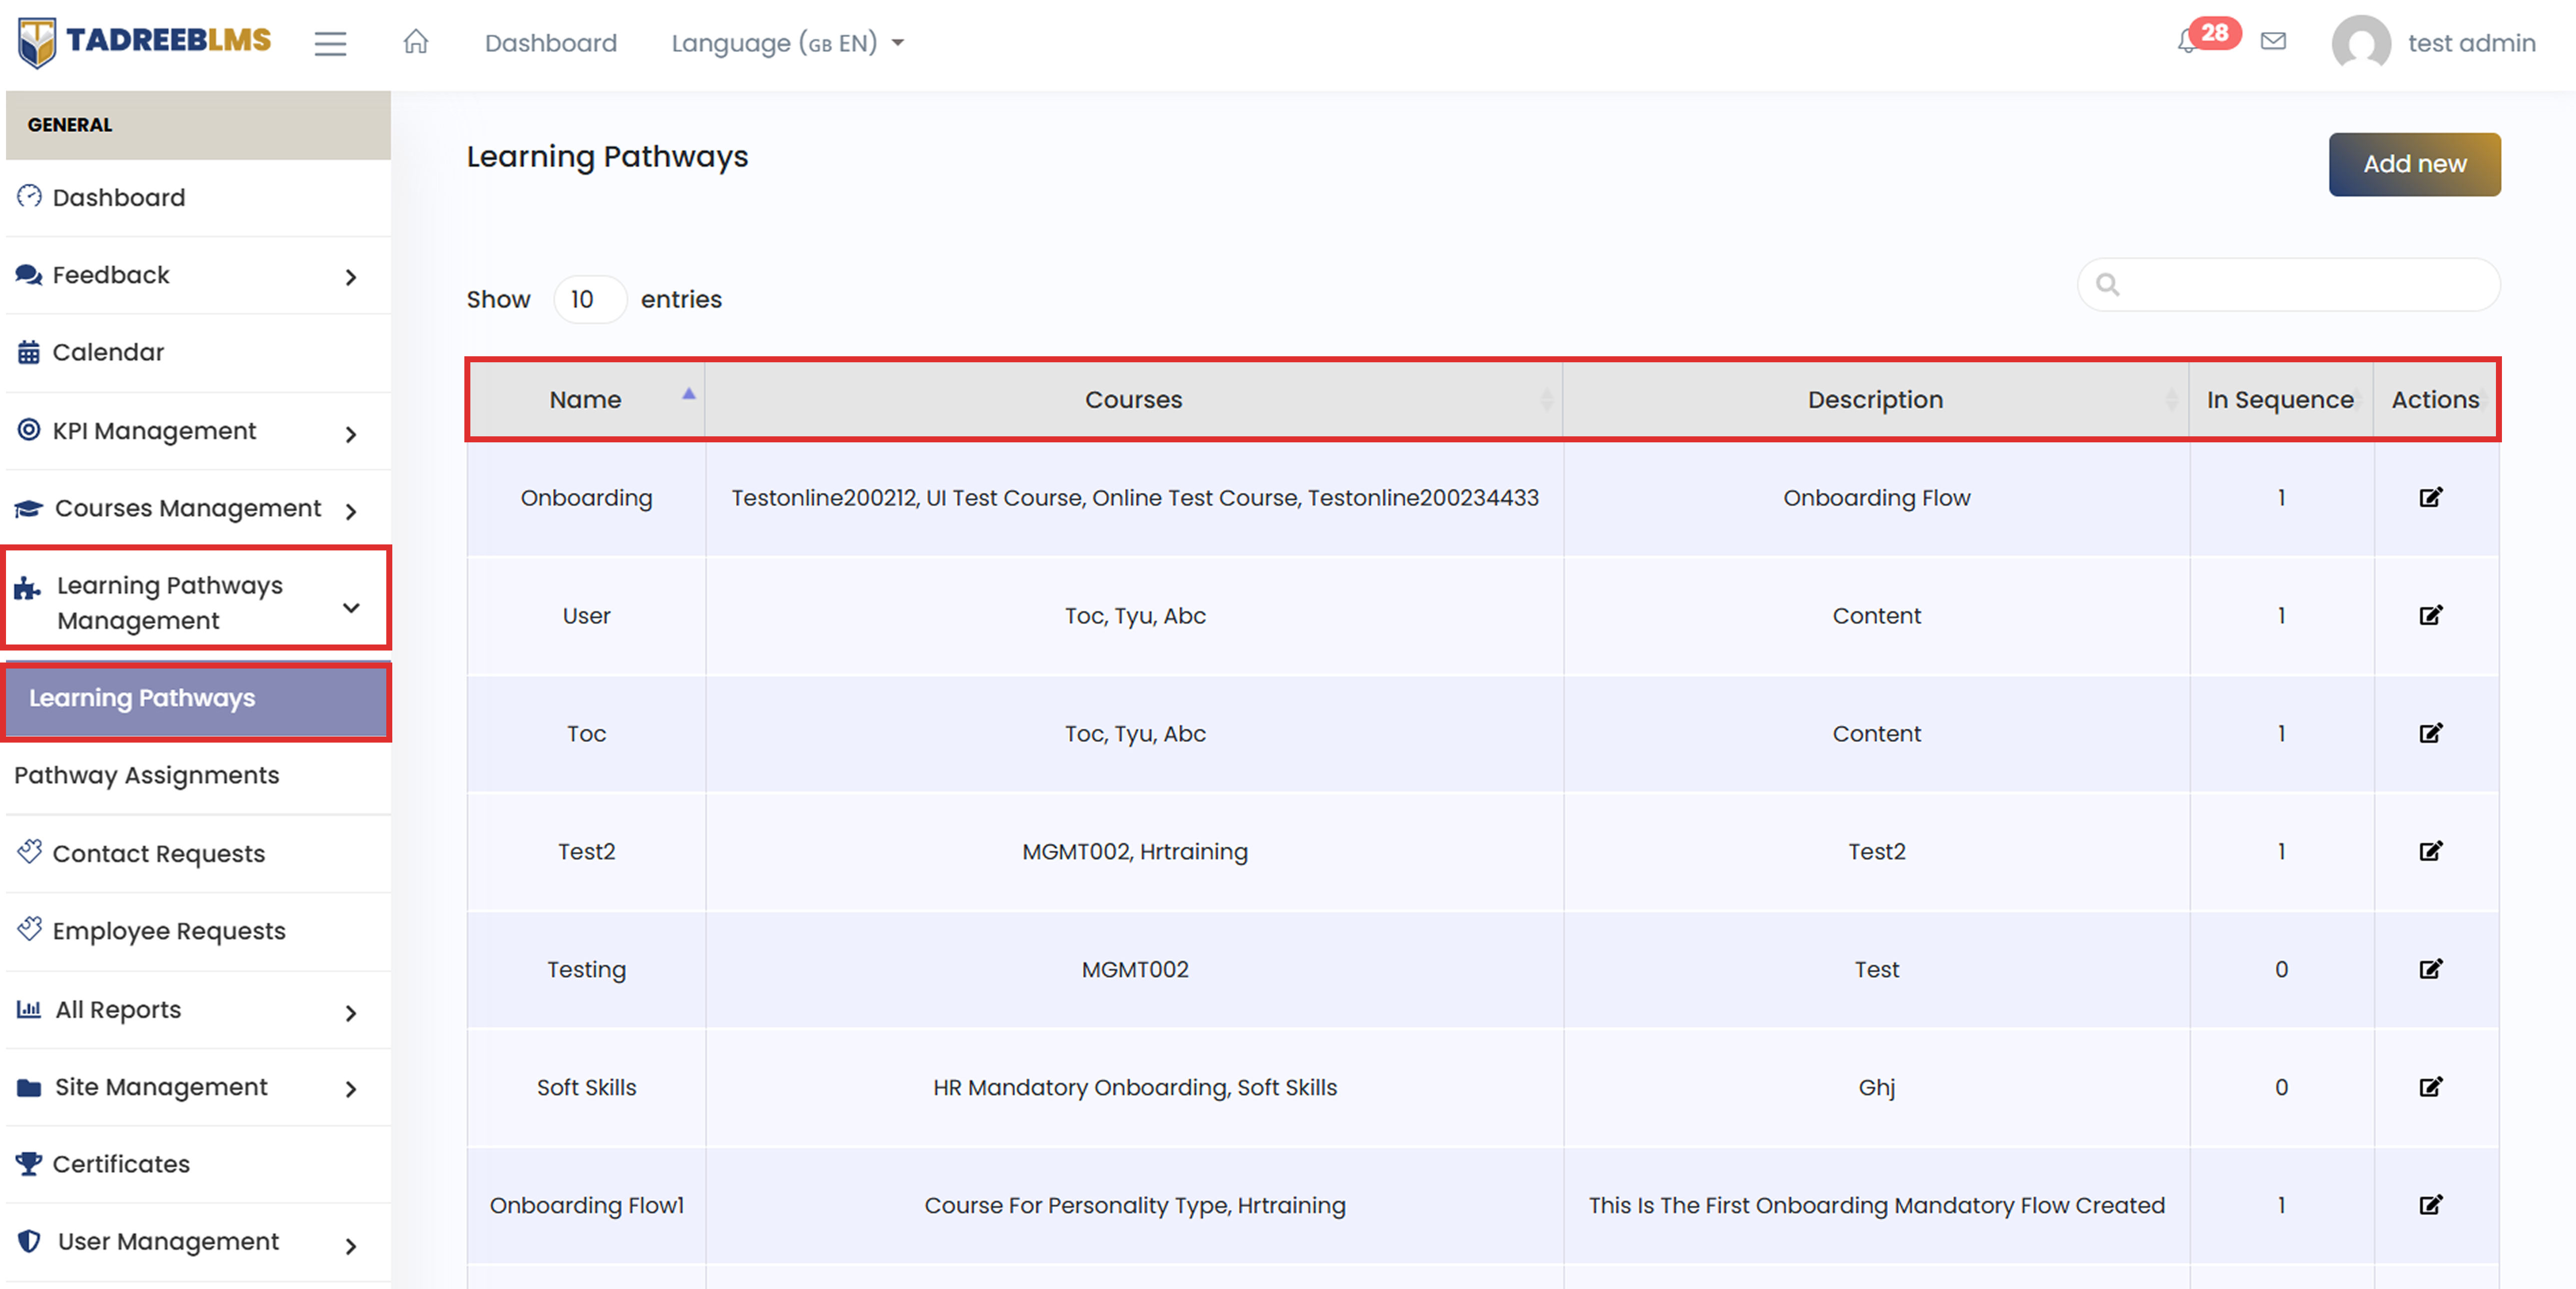Expand the Courses Management chevron
This screenshot has height=1289, width=2576.
(350, 511)
